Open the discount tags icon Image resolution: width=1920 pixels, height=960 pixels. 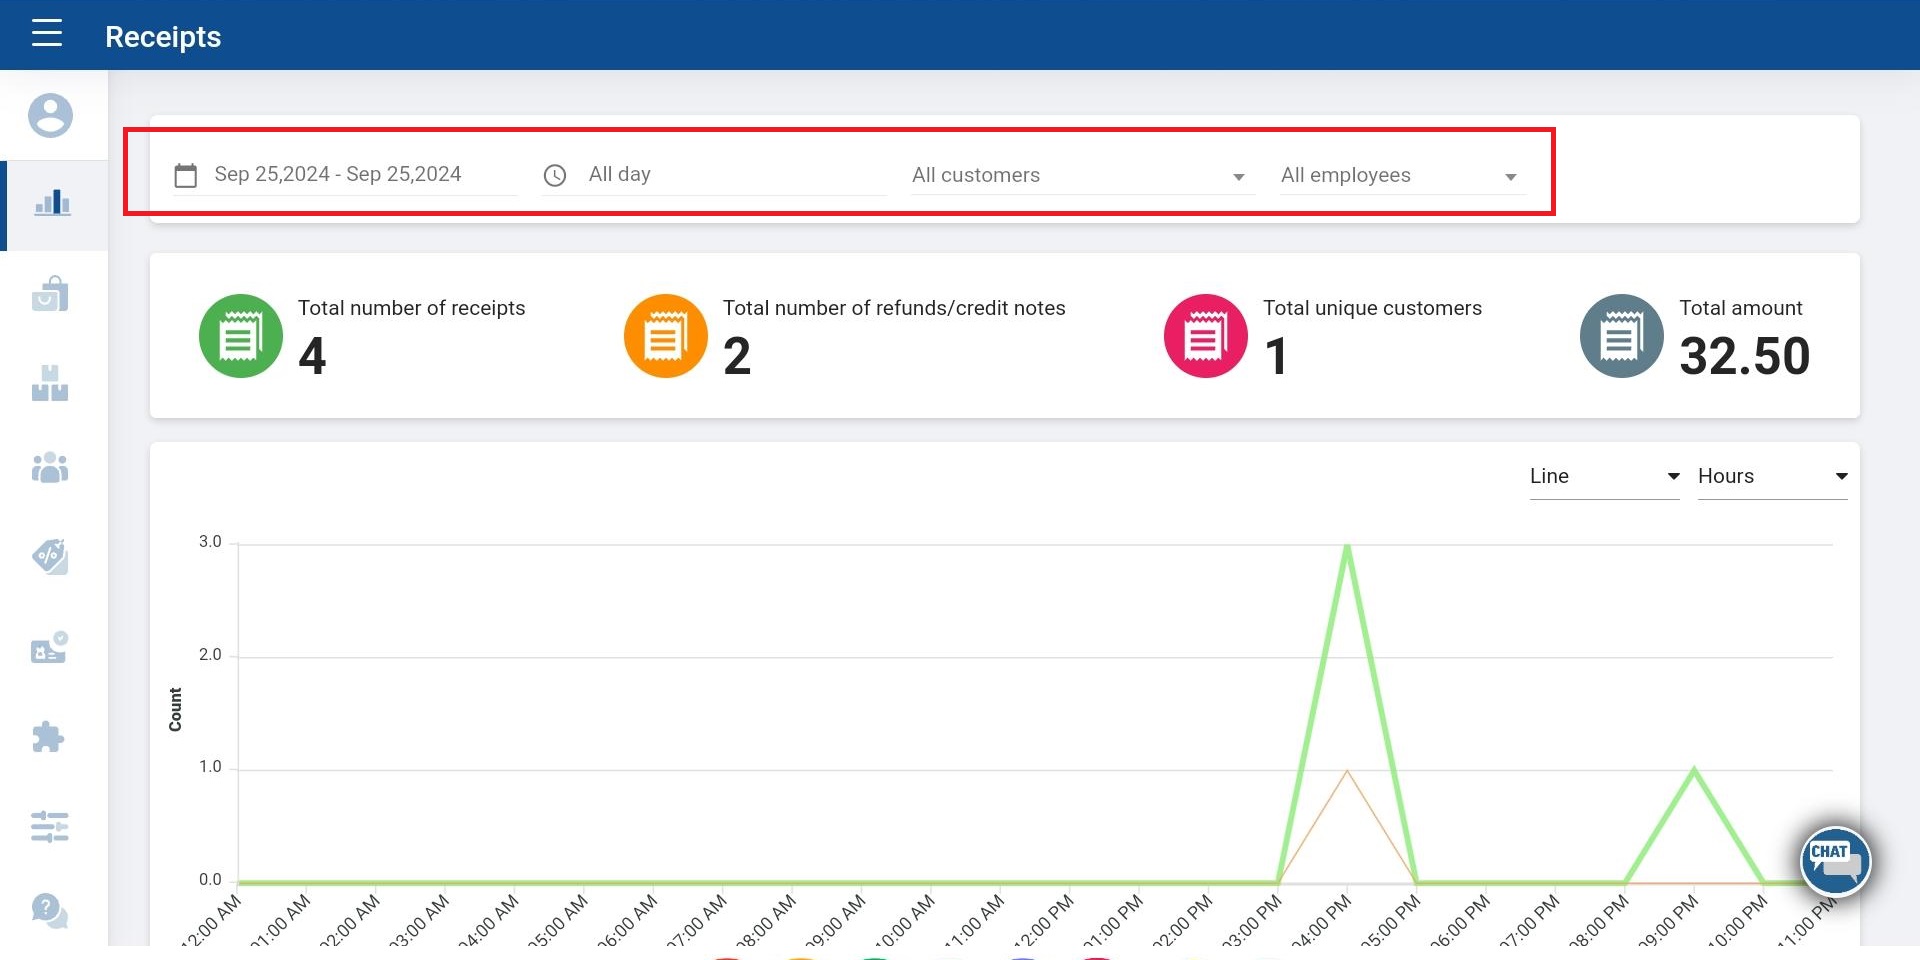[x=50, y=556]
